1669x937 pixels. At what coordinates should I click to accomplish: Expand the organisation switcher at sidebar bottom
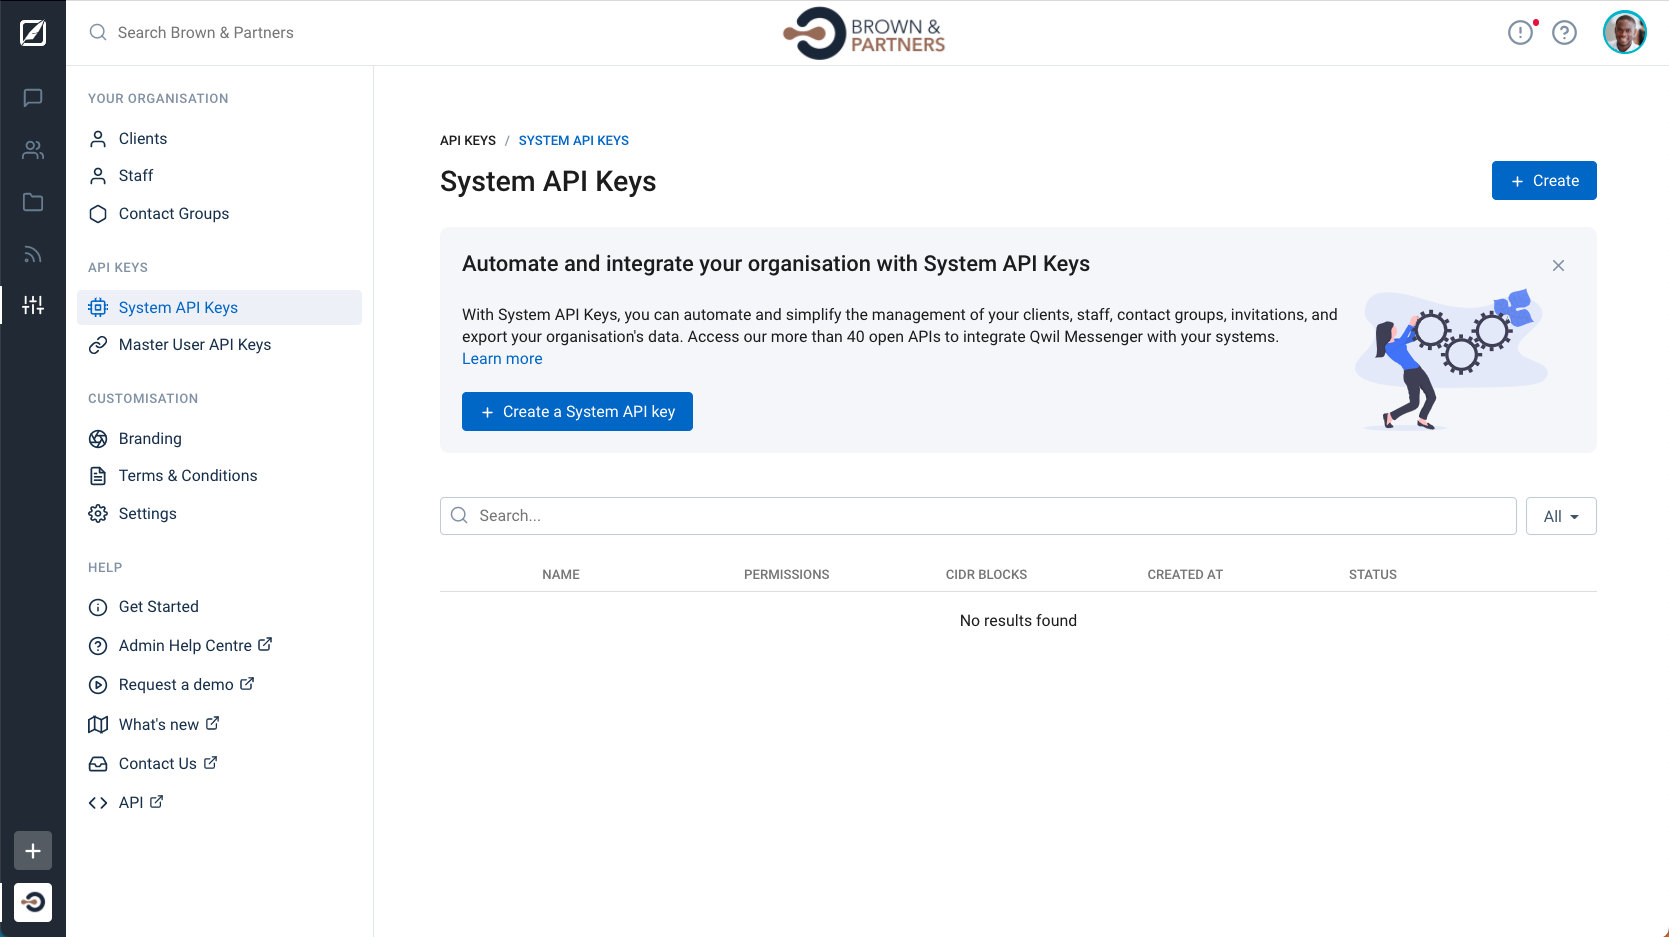click(x=33, y=902)
